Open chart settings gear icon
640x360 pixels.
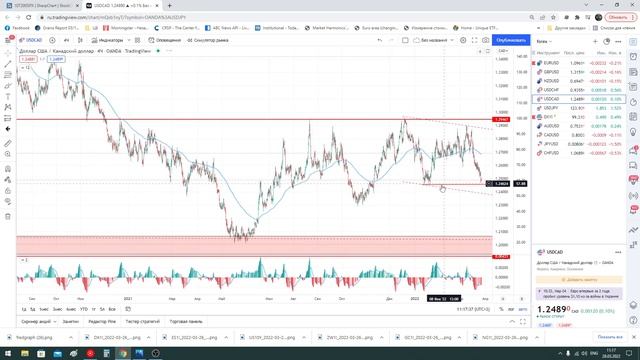tap(463, 40)
